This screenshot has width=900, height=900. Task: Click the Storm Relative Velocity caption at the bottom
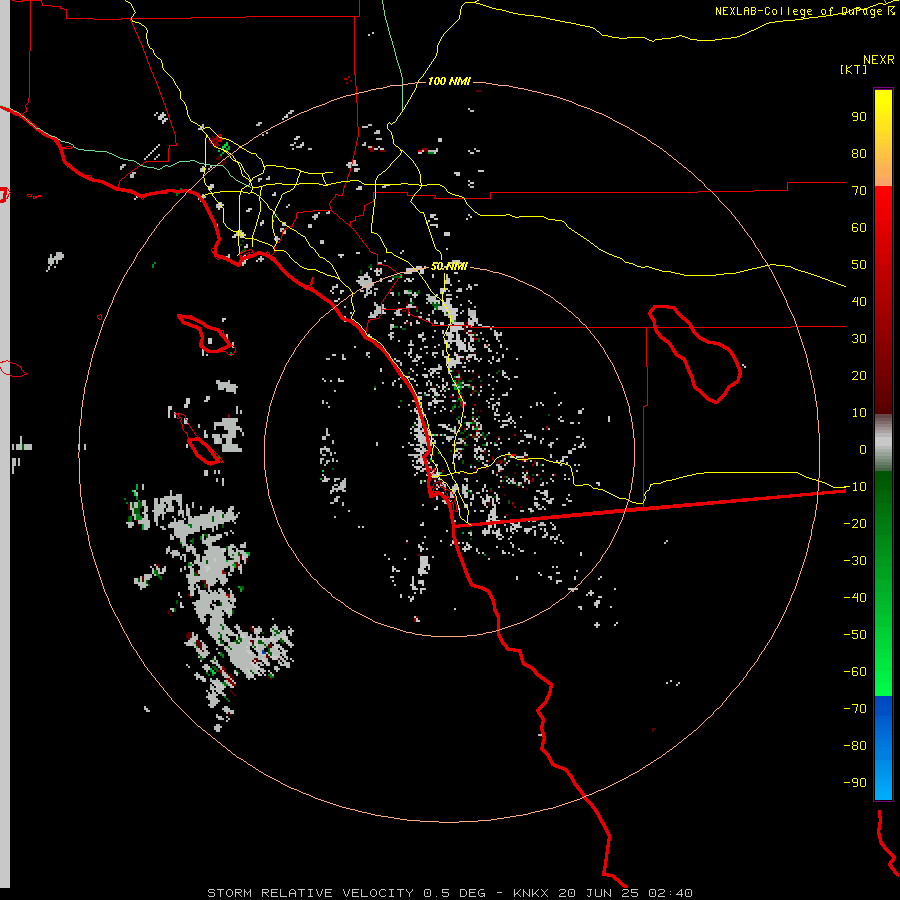point(450,893)
